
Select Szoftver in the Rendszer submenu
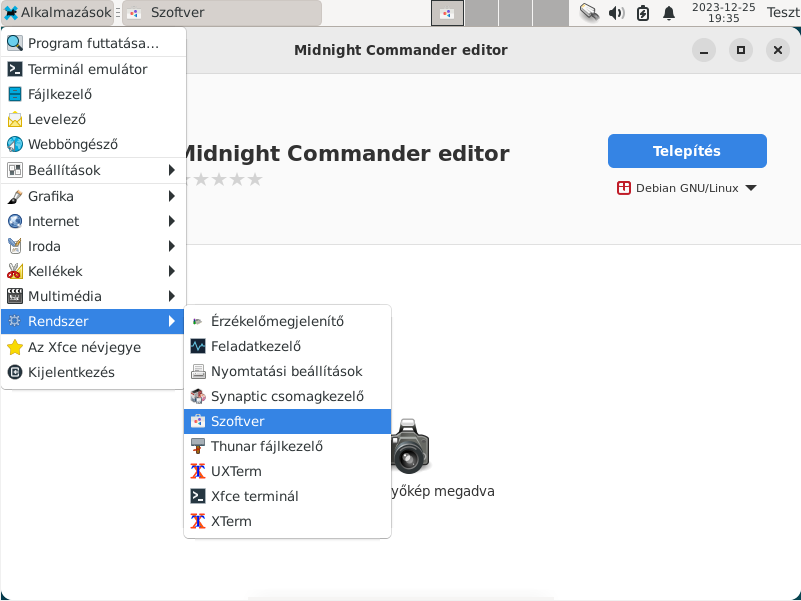pos(287,421)
